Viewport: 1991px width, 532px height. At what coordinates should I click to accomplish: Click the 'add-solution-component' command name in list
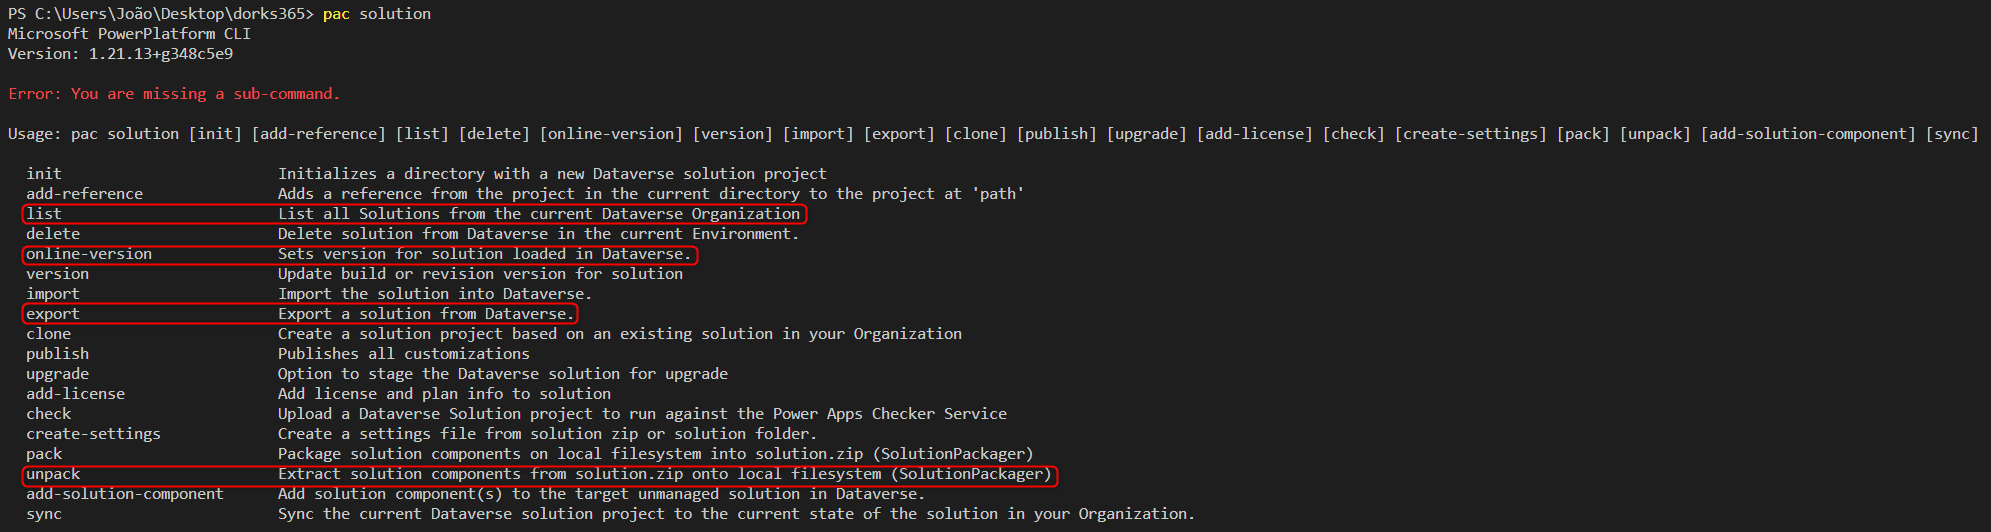125,494
